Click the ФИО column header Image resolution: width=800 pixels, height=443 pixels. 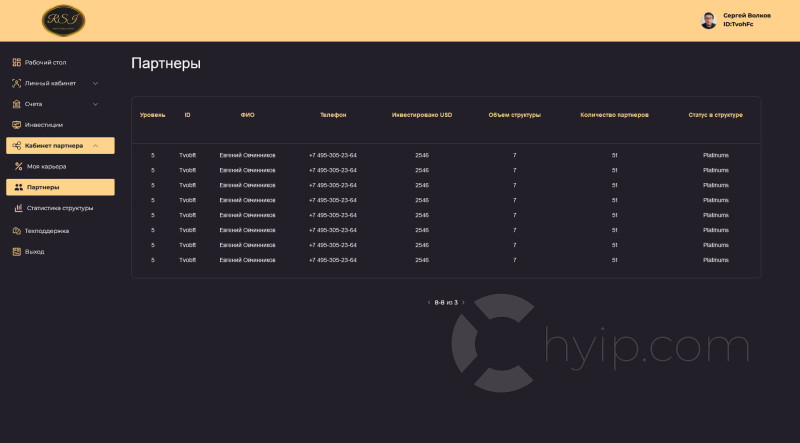click(247, 115)
